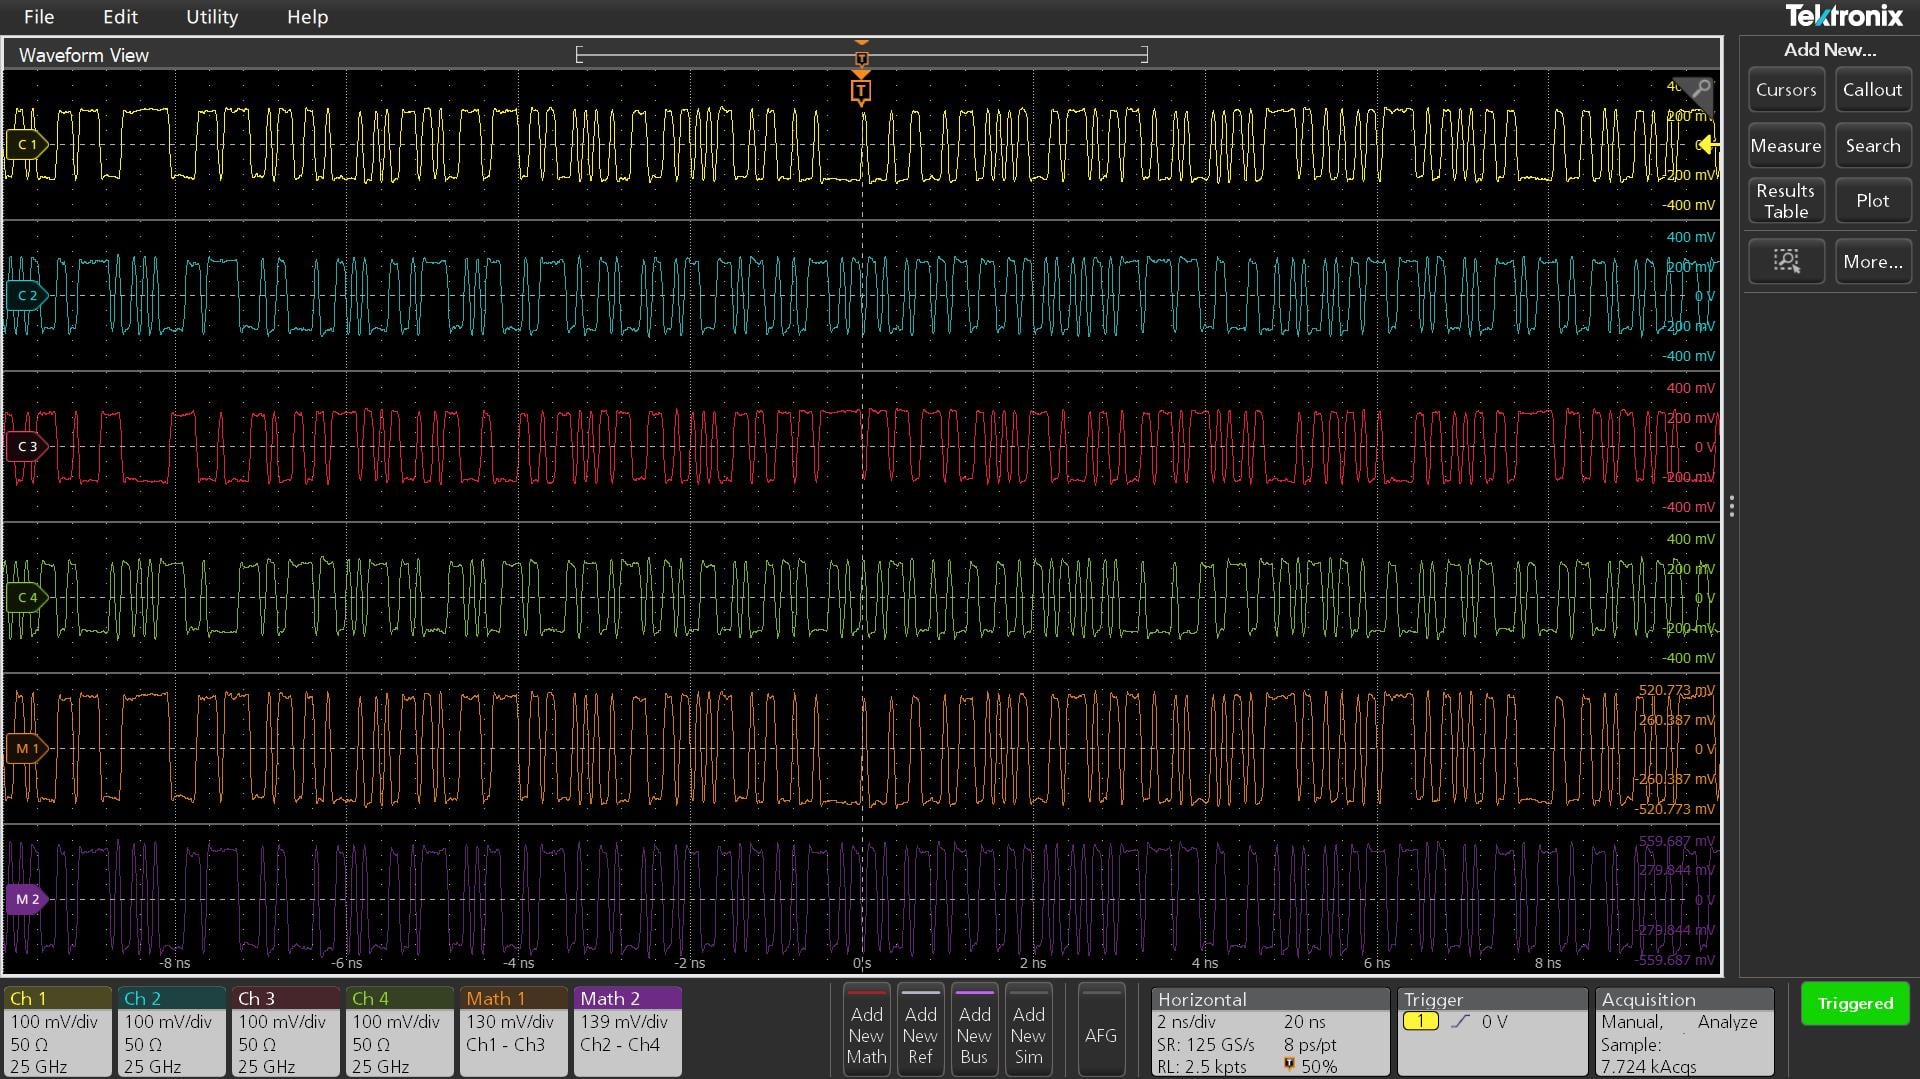Click the yellow trigger level arrow indicator

pos(1708,145)
